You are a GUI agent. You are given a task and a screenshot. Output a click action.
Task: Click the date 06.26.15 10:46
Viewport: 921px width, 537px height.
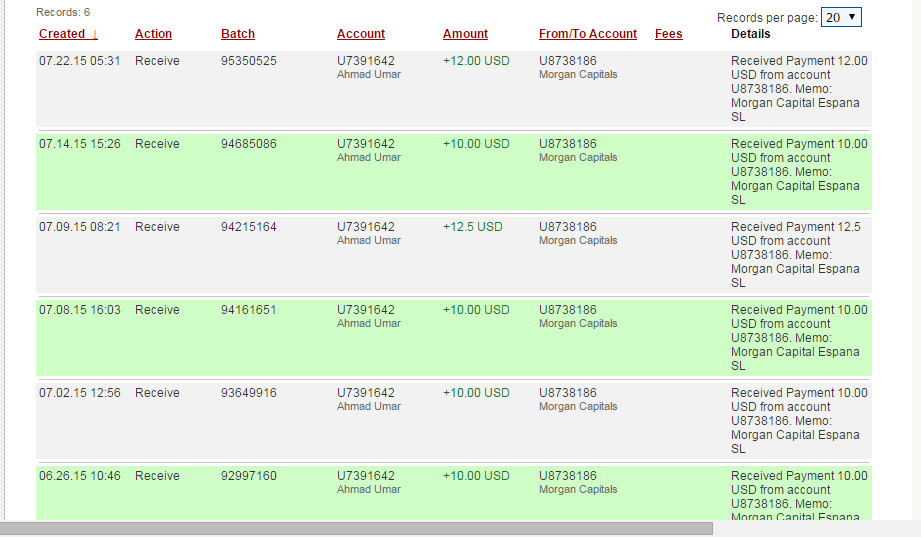pyautogui.click(x=80, y=476)
